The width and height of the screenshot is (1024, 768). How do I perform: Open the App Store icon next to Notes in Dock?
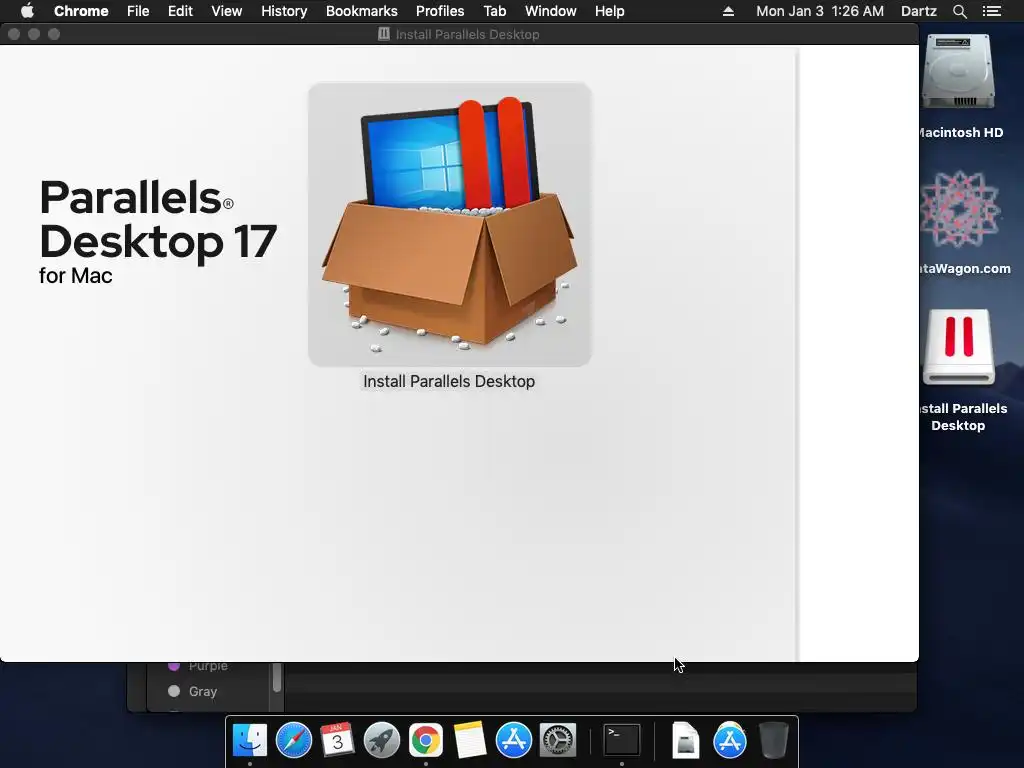click(513, 741)
